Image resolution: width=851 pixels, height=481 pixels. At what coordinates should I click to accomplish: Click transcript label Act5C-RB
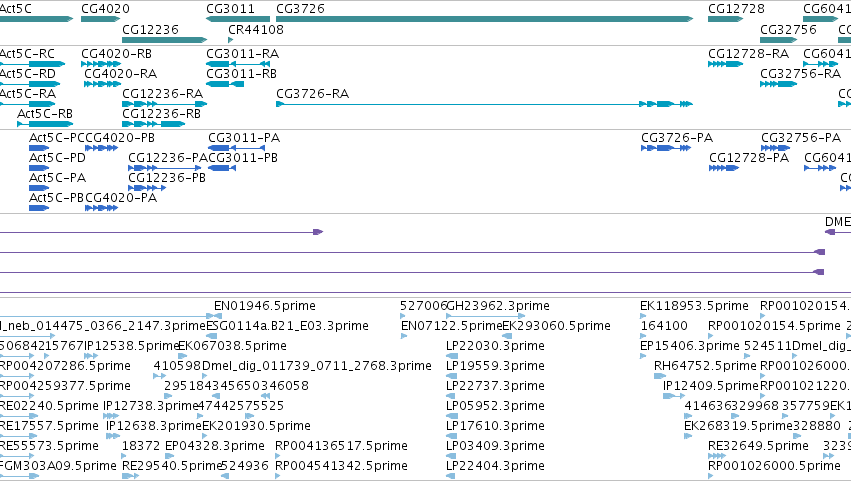(x=45, y=113)
